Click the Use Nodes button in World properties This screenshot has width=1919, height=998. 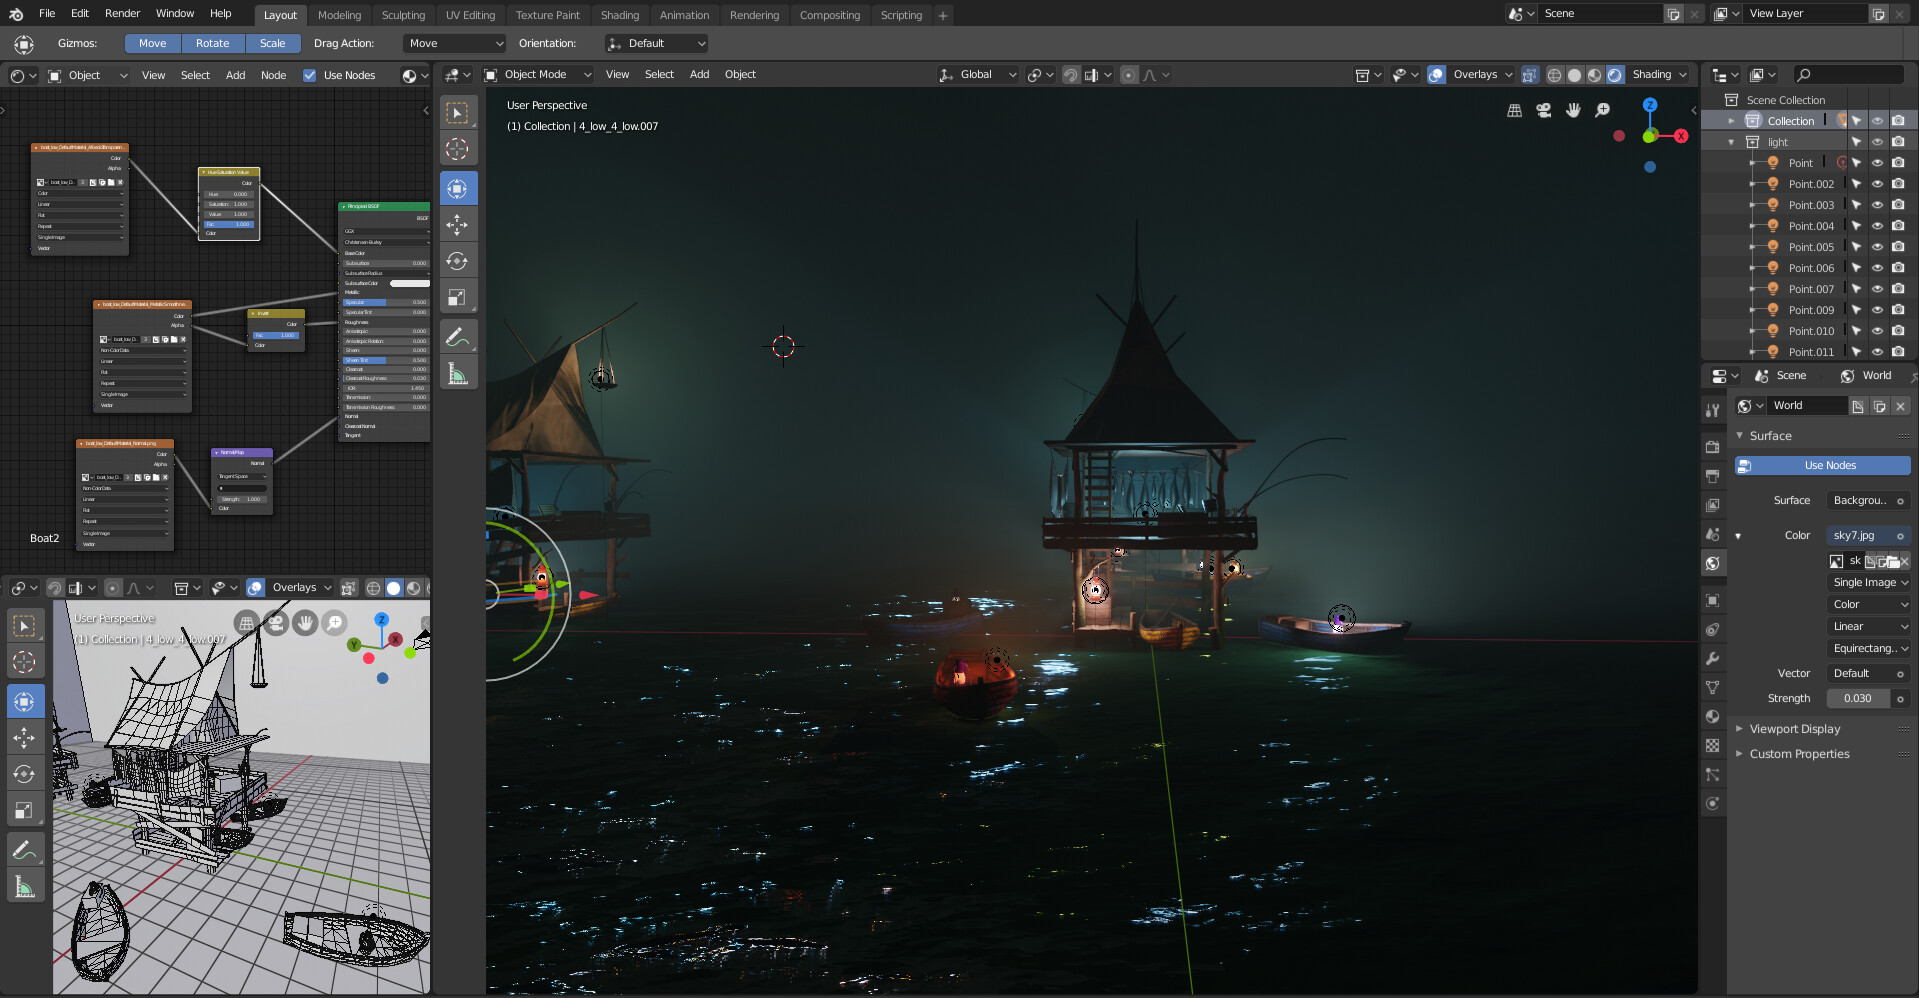[x=1823, y=465]
